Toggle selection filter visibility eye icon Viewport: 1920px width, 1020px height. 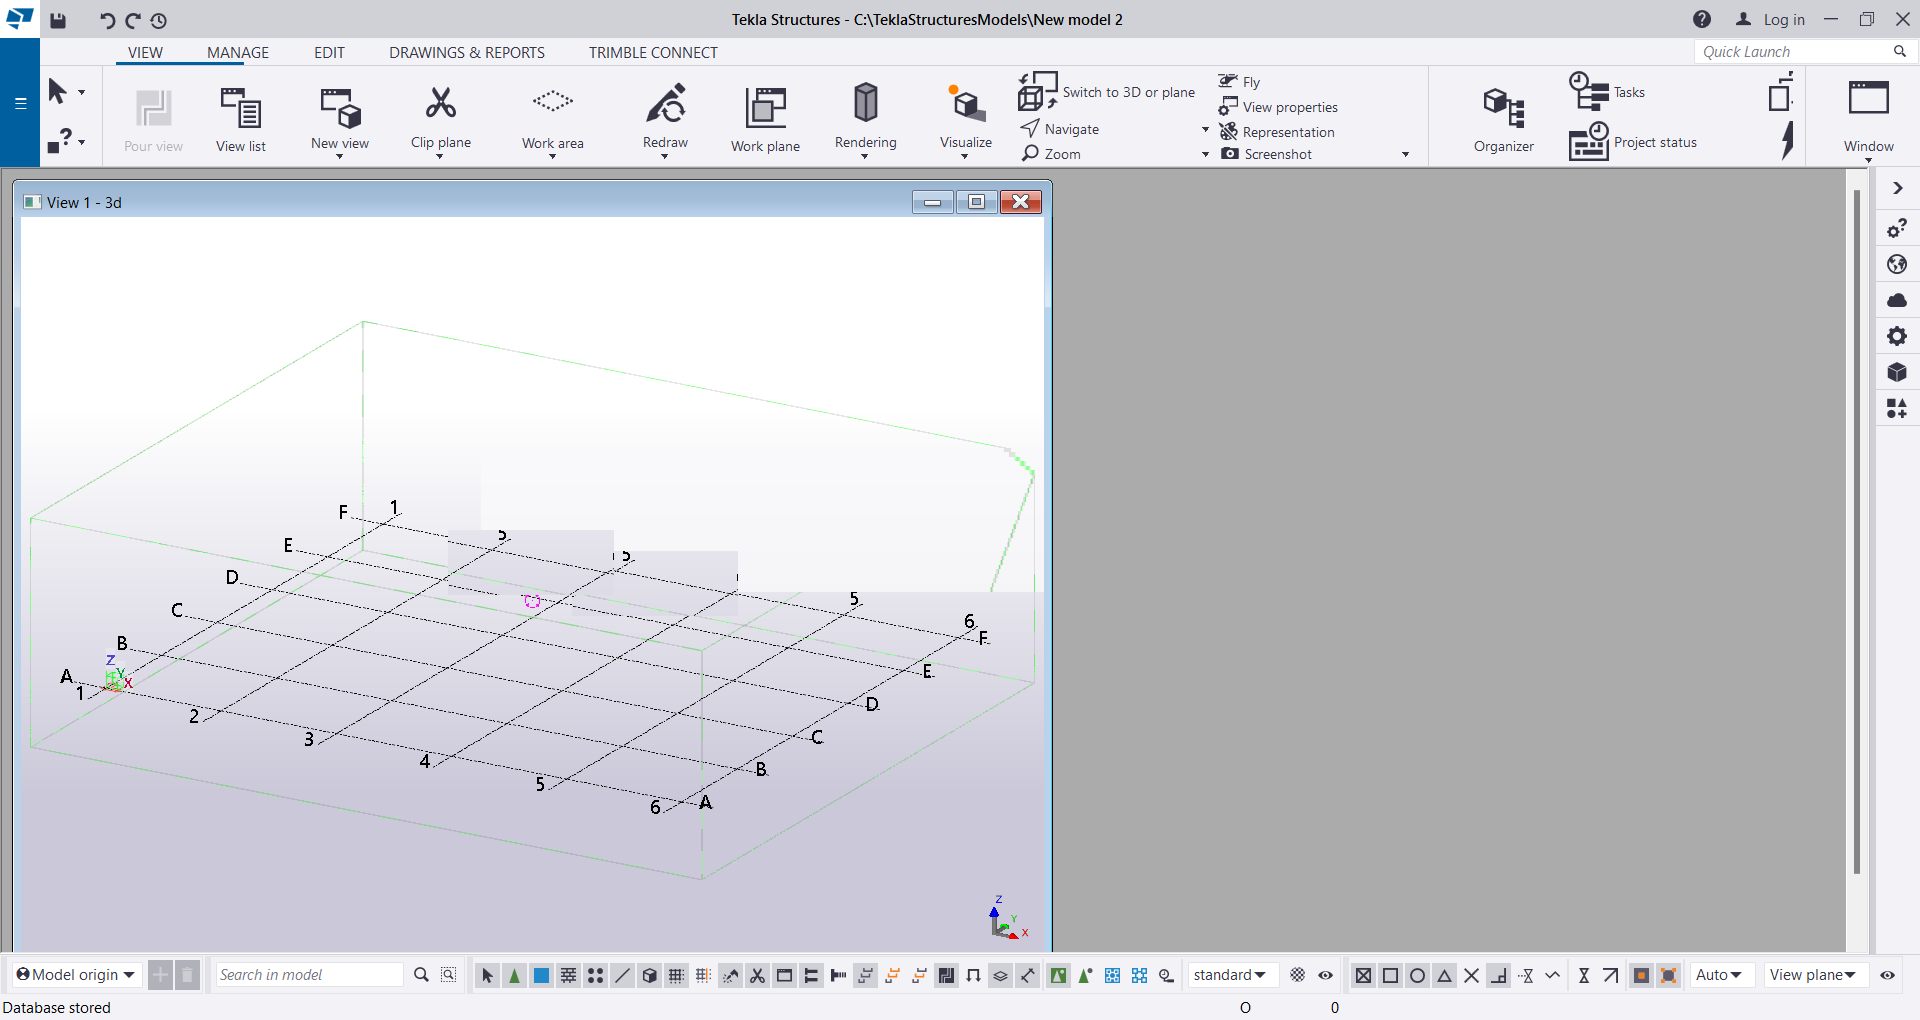1326,975
